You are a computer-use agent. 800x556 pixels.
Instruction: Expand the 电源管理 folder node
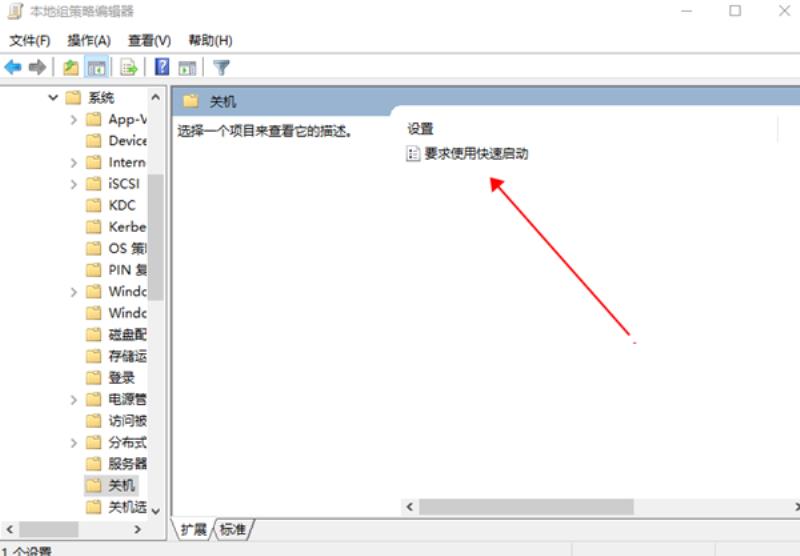73,399
